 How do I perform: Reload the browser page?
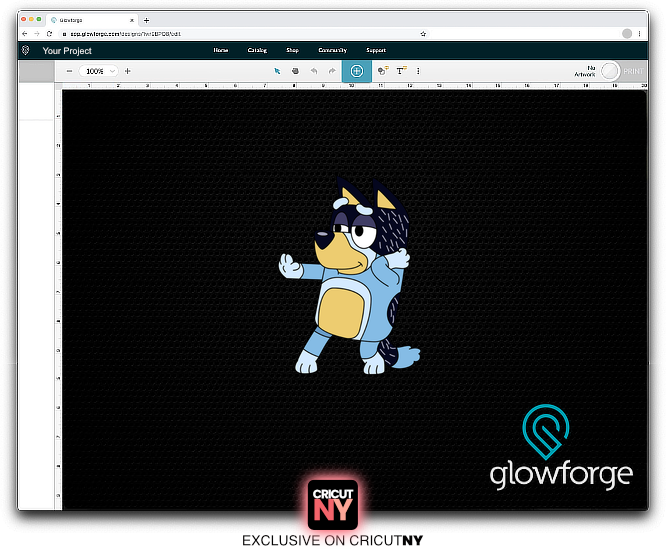[x=49, y=34]
